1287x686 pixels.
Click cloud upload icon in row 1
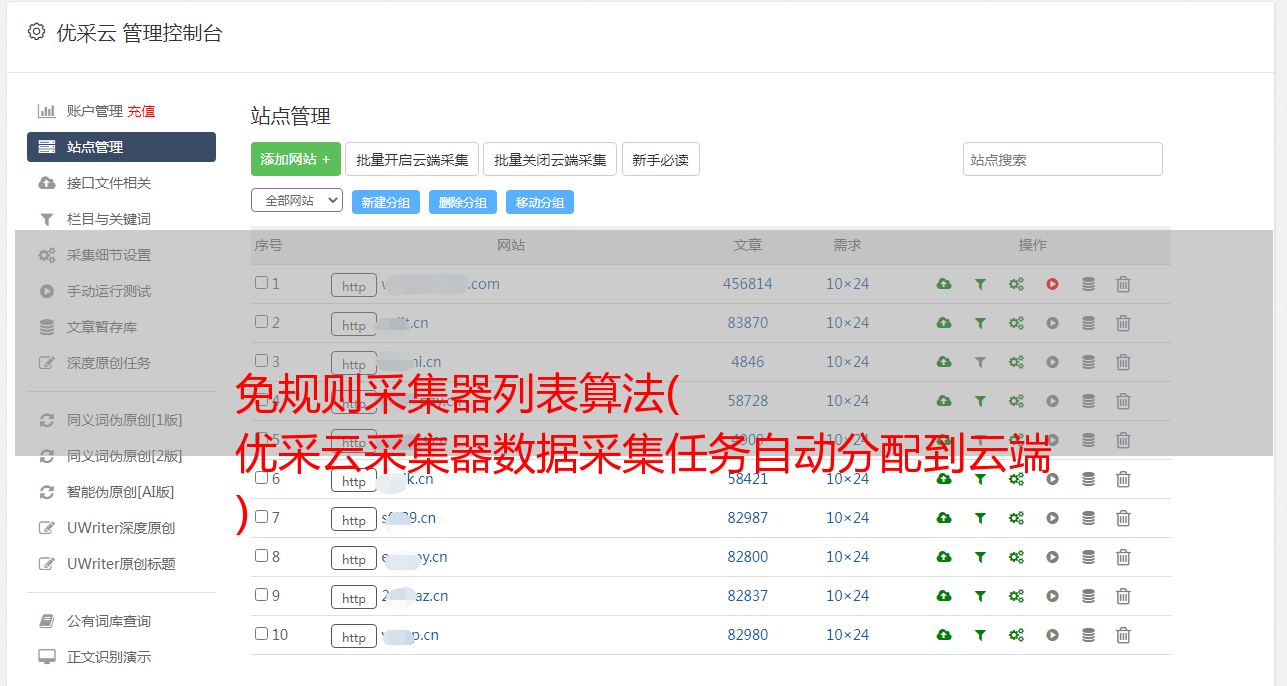pyautogui.click(x=943, y=284)
